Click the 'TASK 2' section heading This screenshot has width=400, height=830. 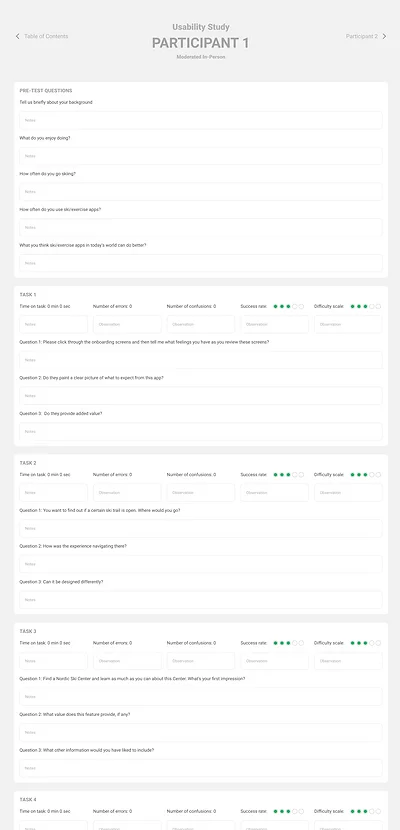28,463
